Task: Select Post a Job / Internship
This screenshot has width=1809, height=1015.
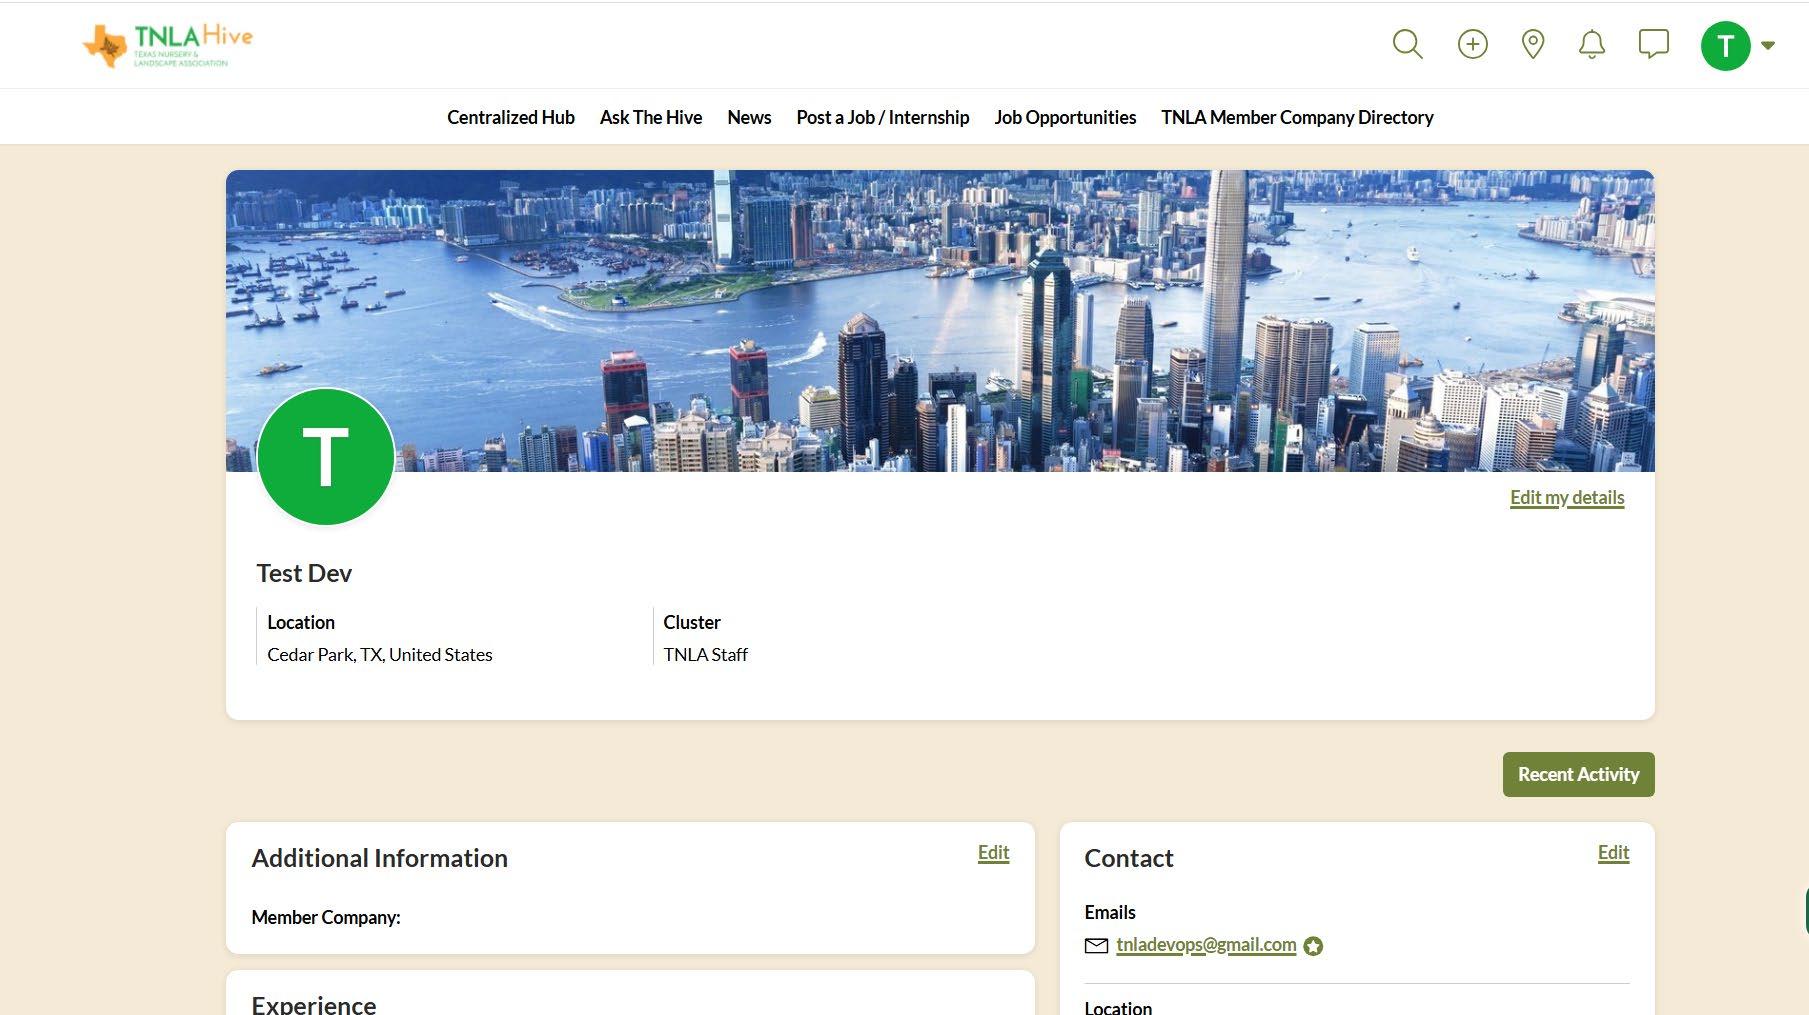Action: (882, 117)
